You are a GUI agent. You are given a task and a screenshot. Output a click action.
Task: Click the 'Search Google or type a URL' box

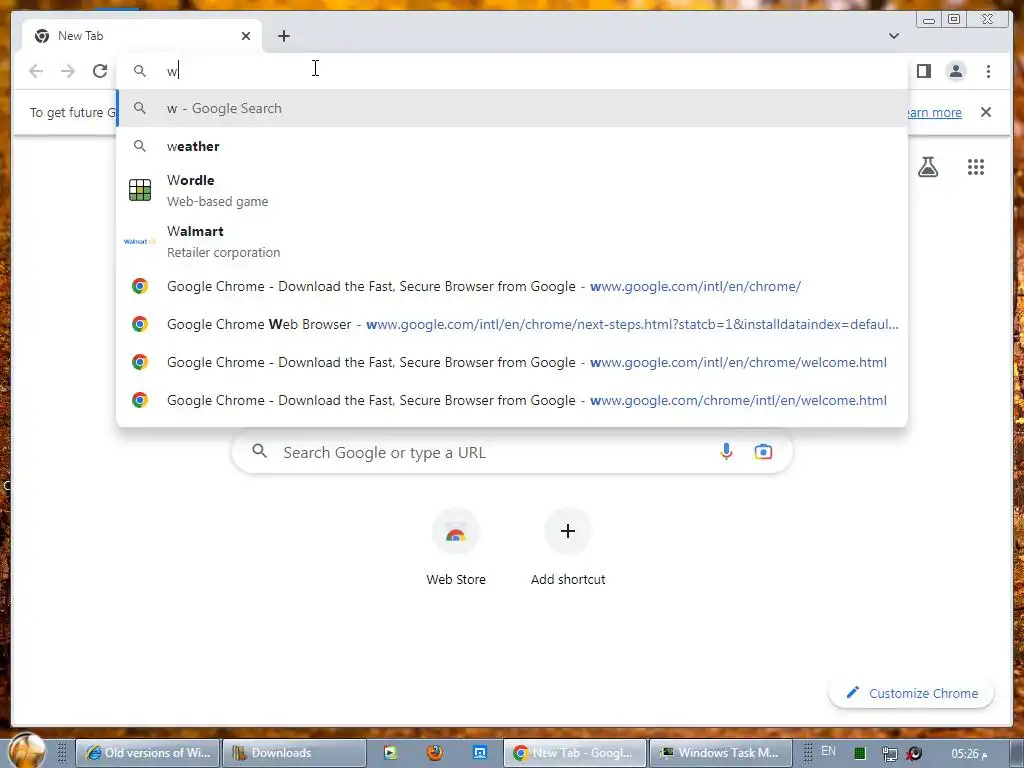coord(512,452)
